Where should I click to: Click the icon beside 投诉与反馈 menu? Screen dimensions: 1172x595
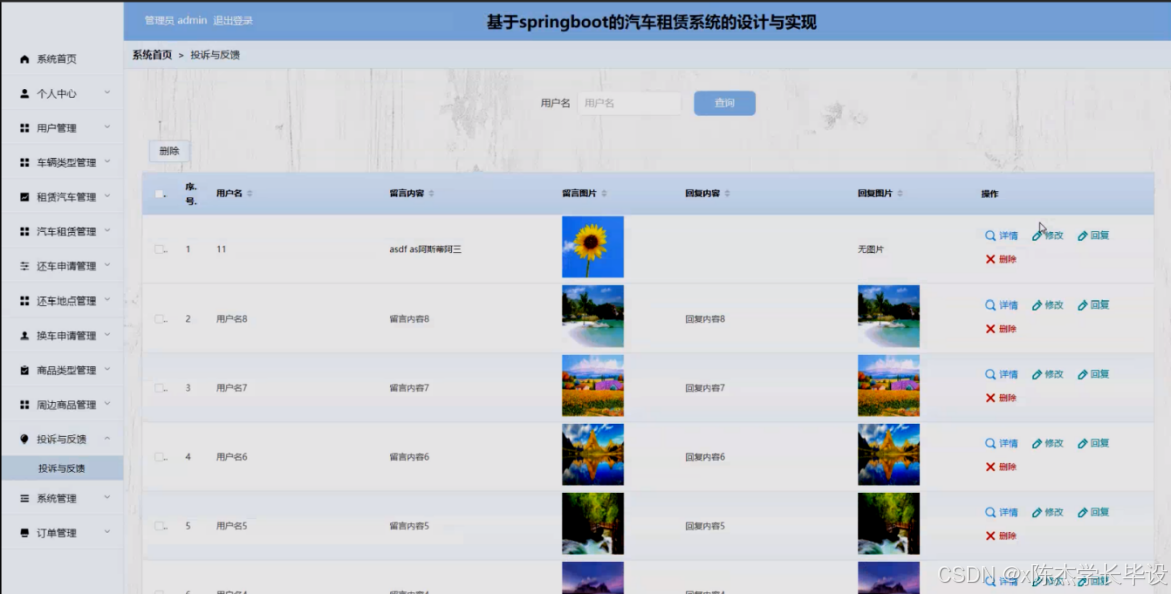(25, 439)
